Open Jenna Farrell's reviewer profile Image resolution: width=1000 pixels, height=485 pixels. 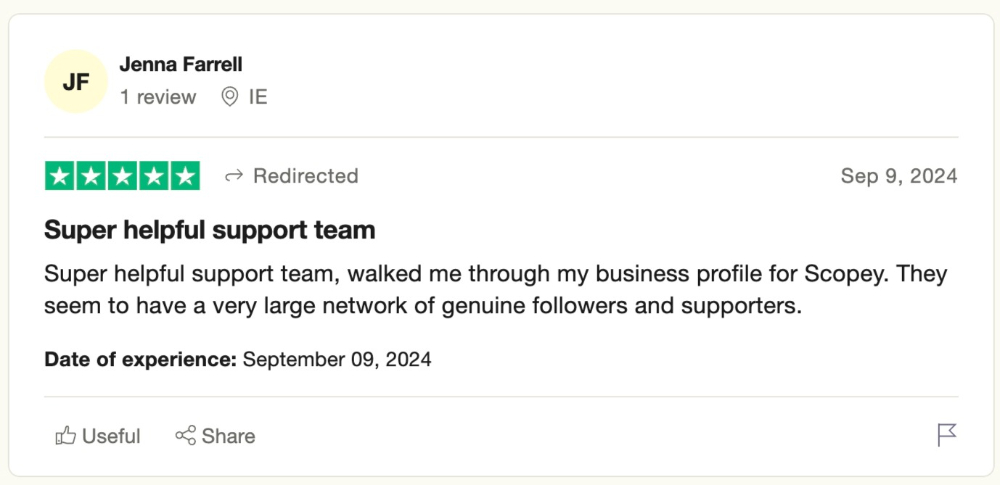tap(181, 65)
